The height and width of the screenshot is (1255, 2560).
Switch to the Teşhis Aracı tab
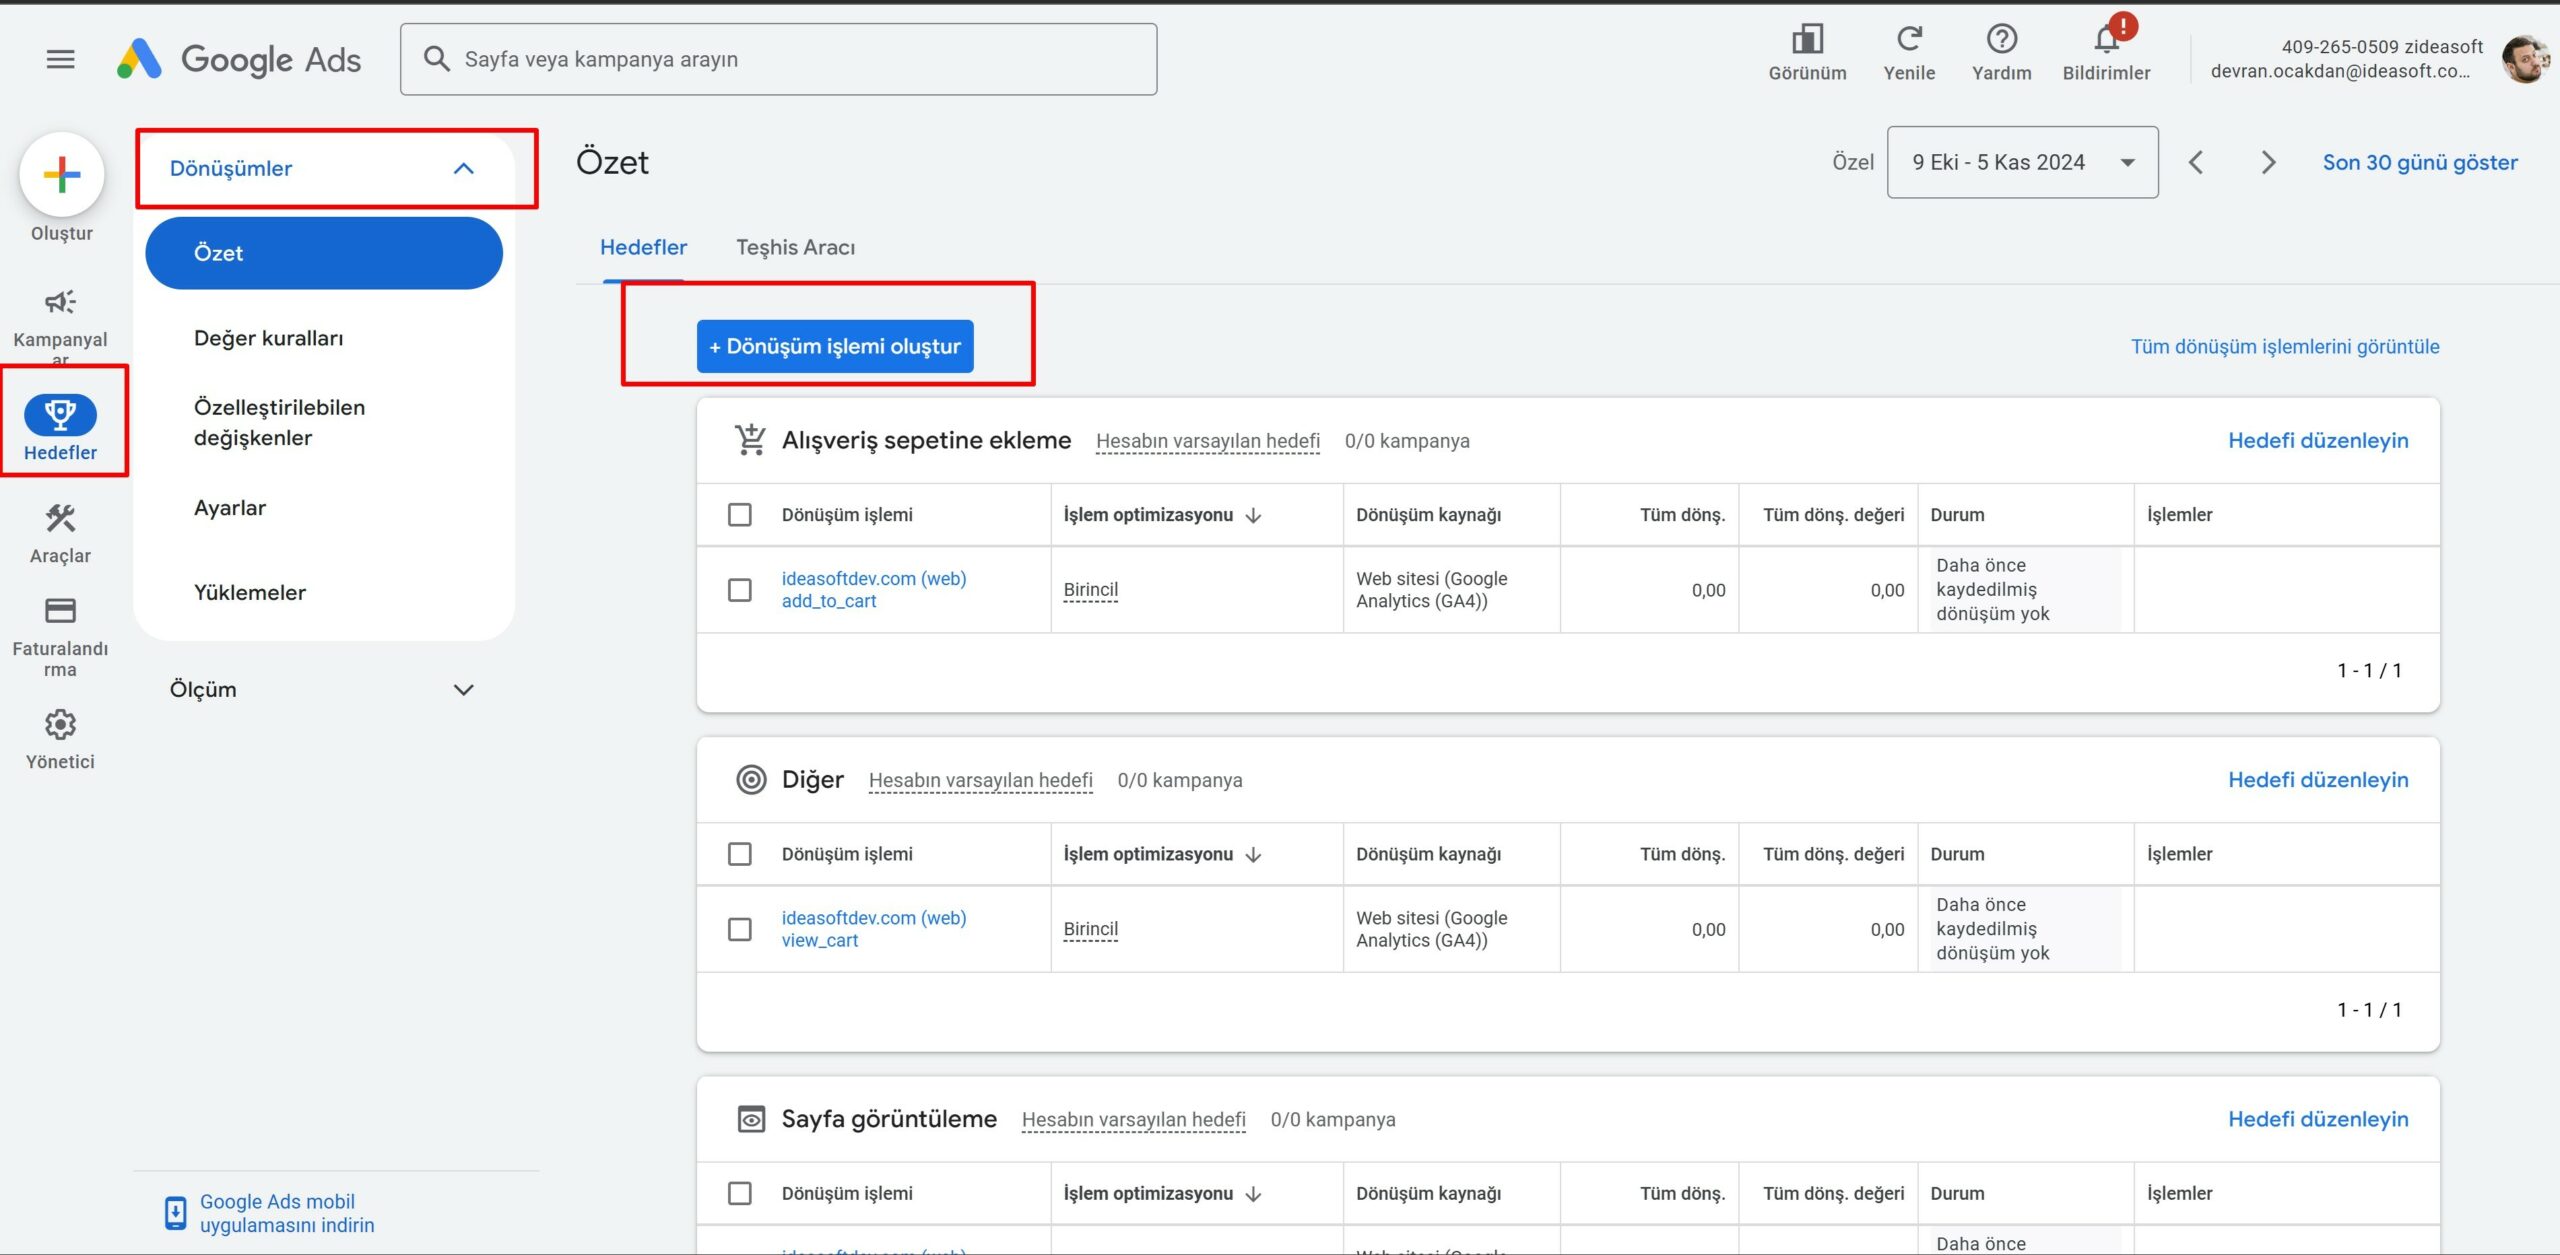coord(795,247)
